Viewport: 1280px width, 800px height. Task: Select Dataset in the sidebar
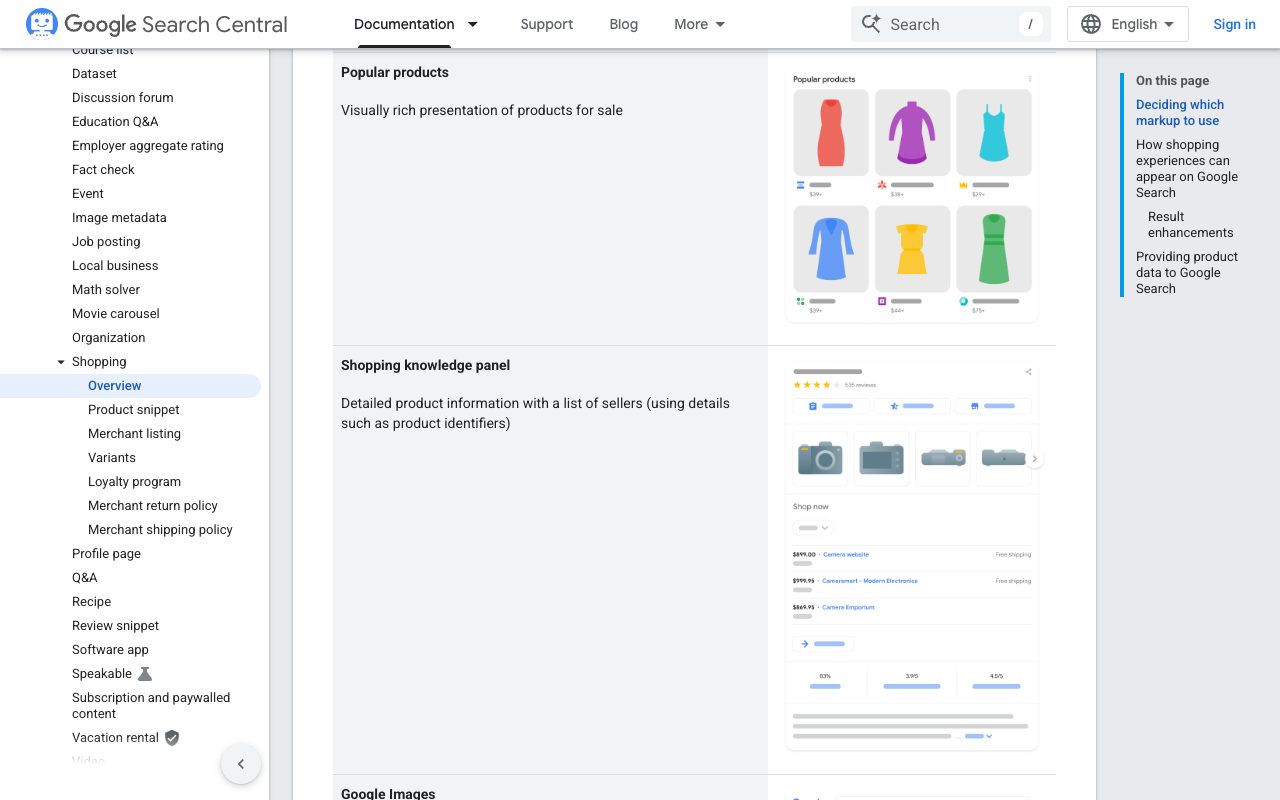94,74
